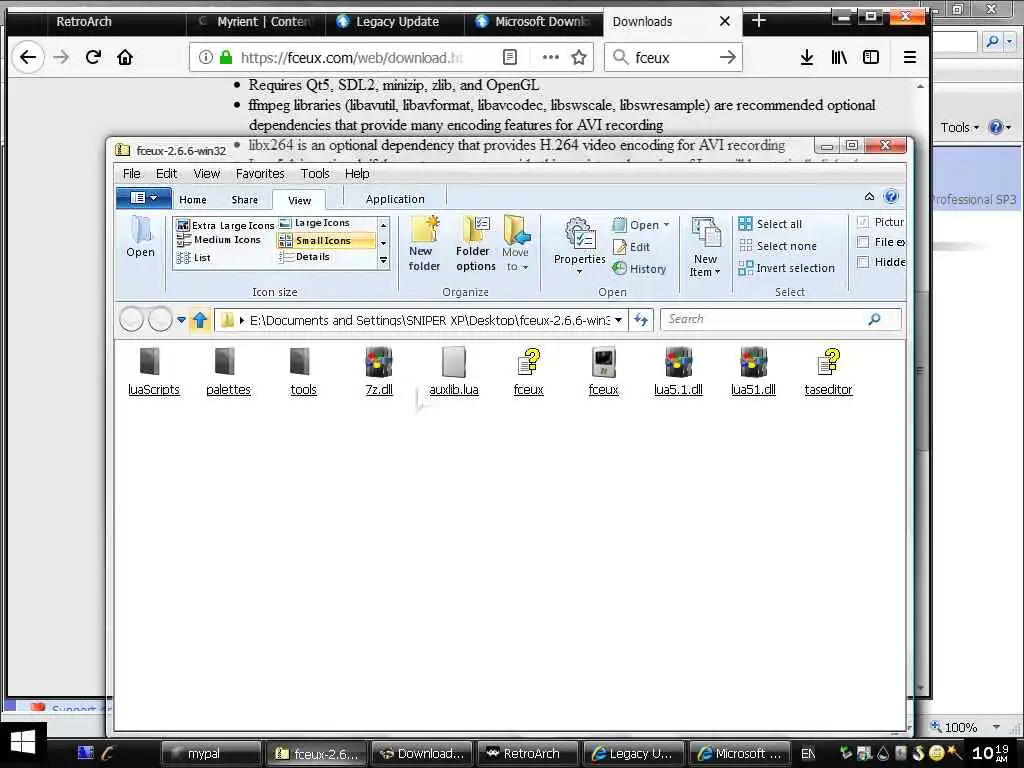Screen dimensions: 1024x768
Task: Choose Small Icons view
Action: pyautogui.click(x=326, y=240)
